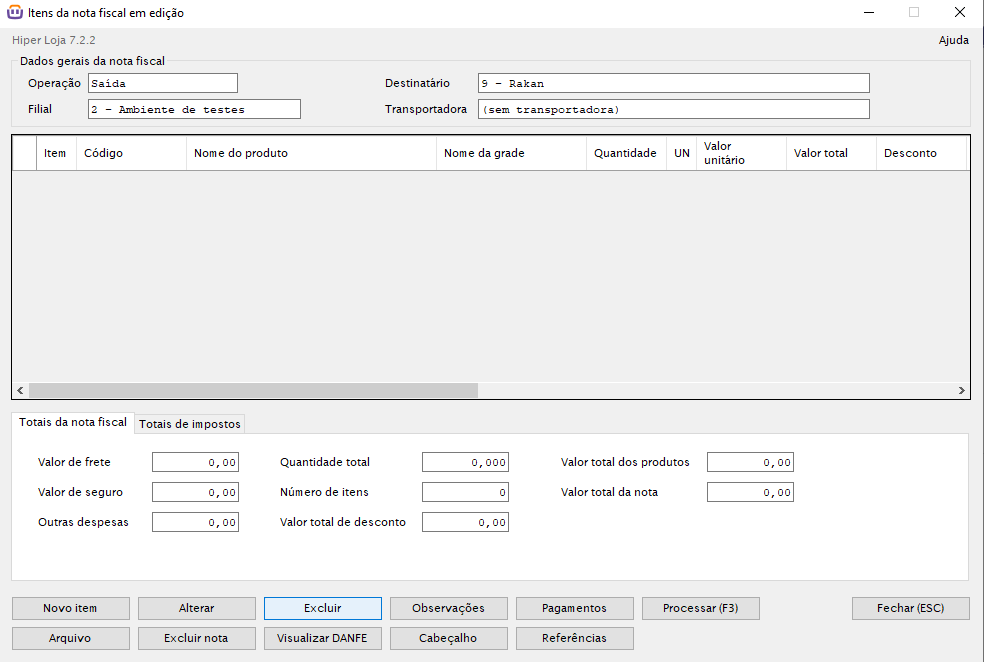Click the UN column header

[x=682, y=153]
